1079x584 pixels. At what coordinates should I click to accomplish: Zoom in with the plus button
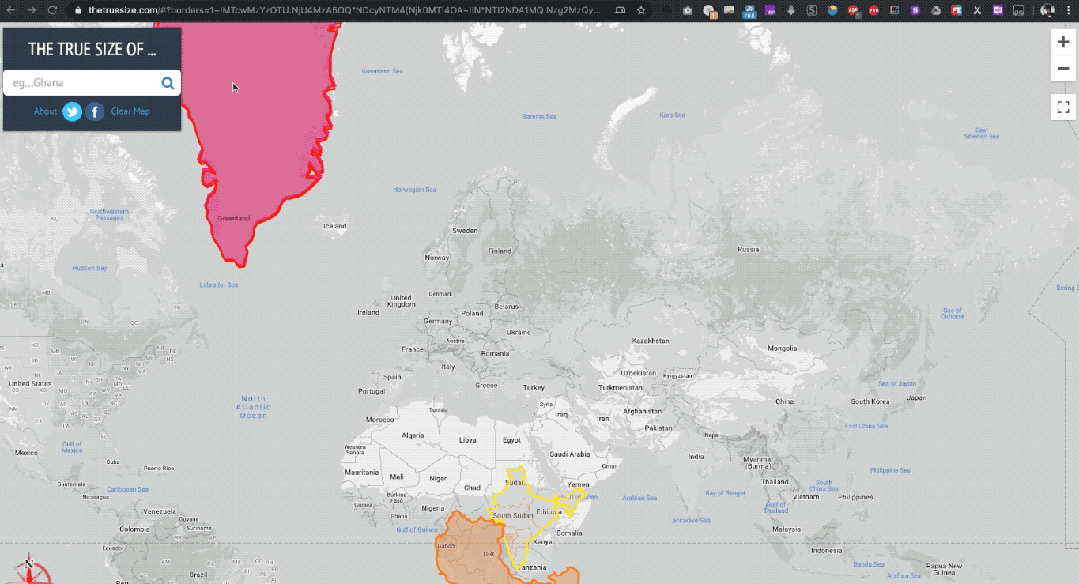1063,42
